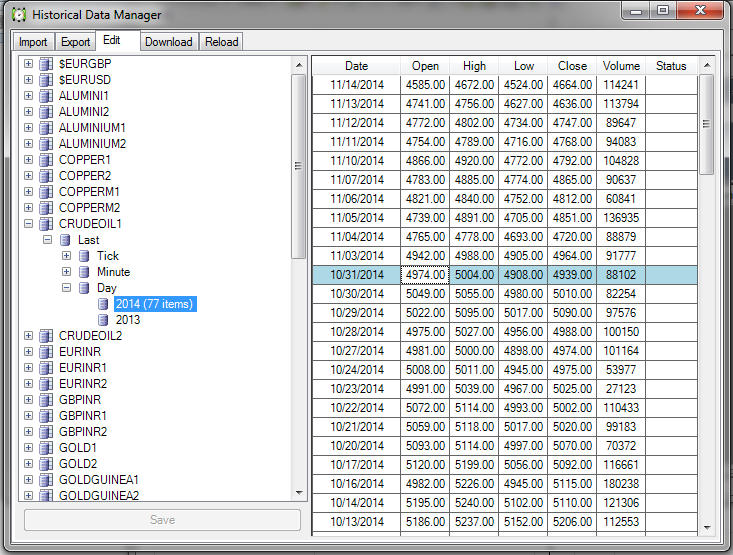Viewport: 733px width, 555px height.
Task: Click the Low cell 4705.00
Action: 524,218
